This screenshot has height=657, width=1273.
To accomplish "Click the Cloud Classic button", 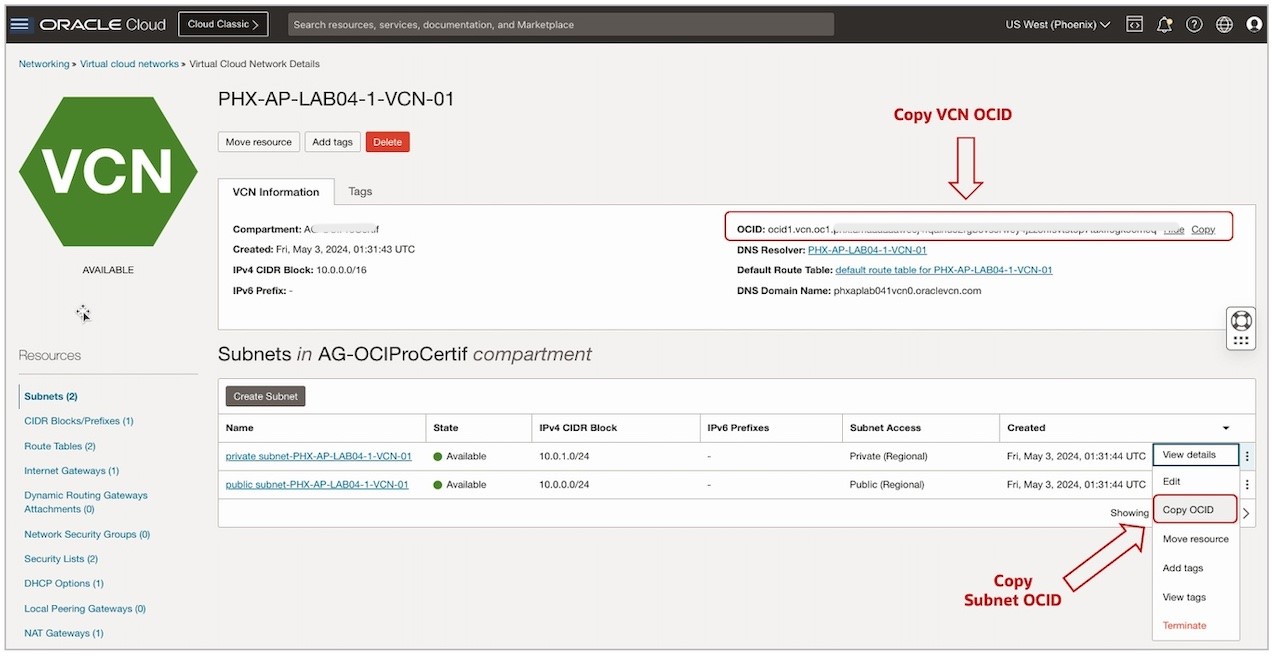I will pyautogui.click(x=223, y=24).
